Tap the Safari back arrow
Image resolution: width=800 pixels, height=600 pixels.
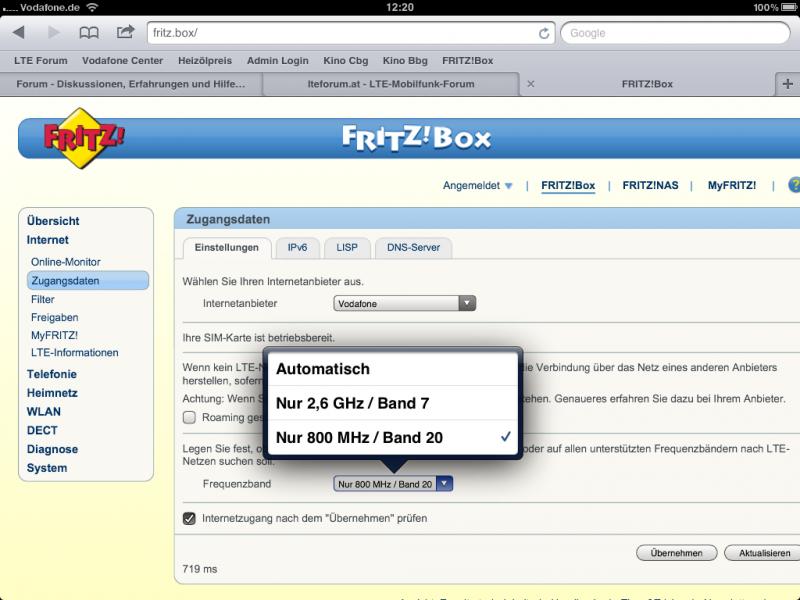coord(19,33)
